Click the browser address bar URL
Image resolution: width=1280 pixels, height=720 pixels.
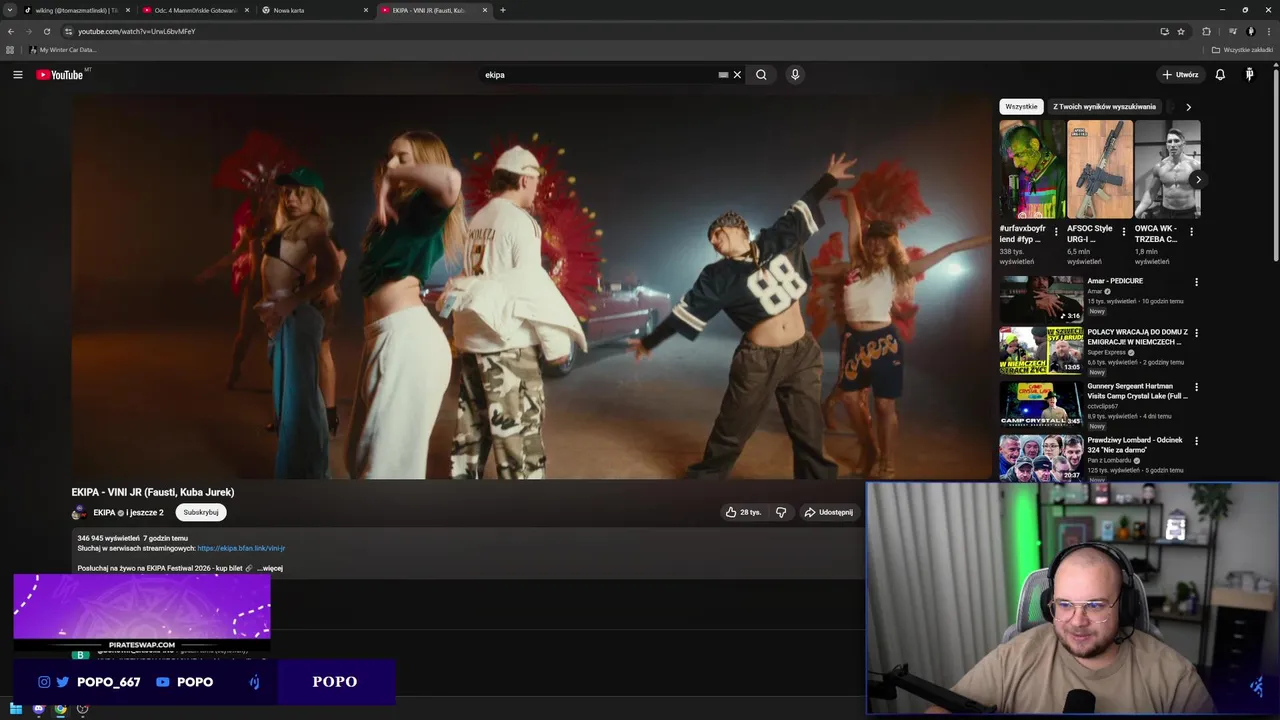[137, 31]
